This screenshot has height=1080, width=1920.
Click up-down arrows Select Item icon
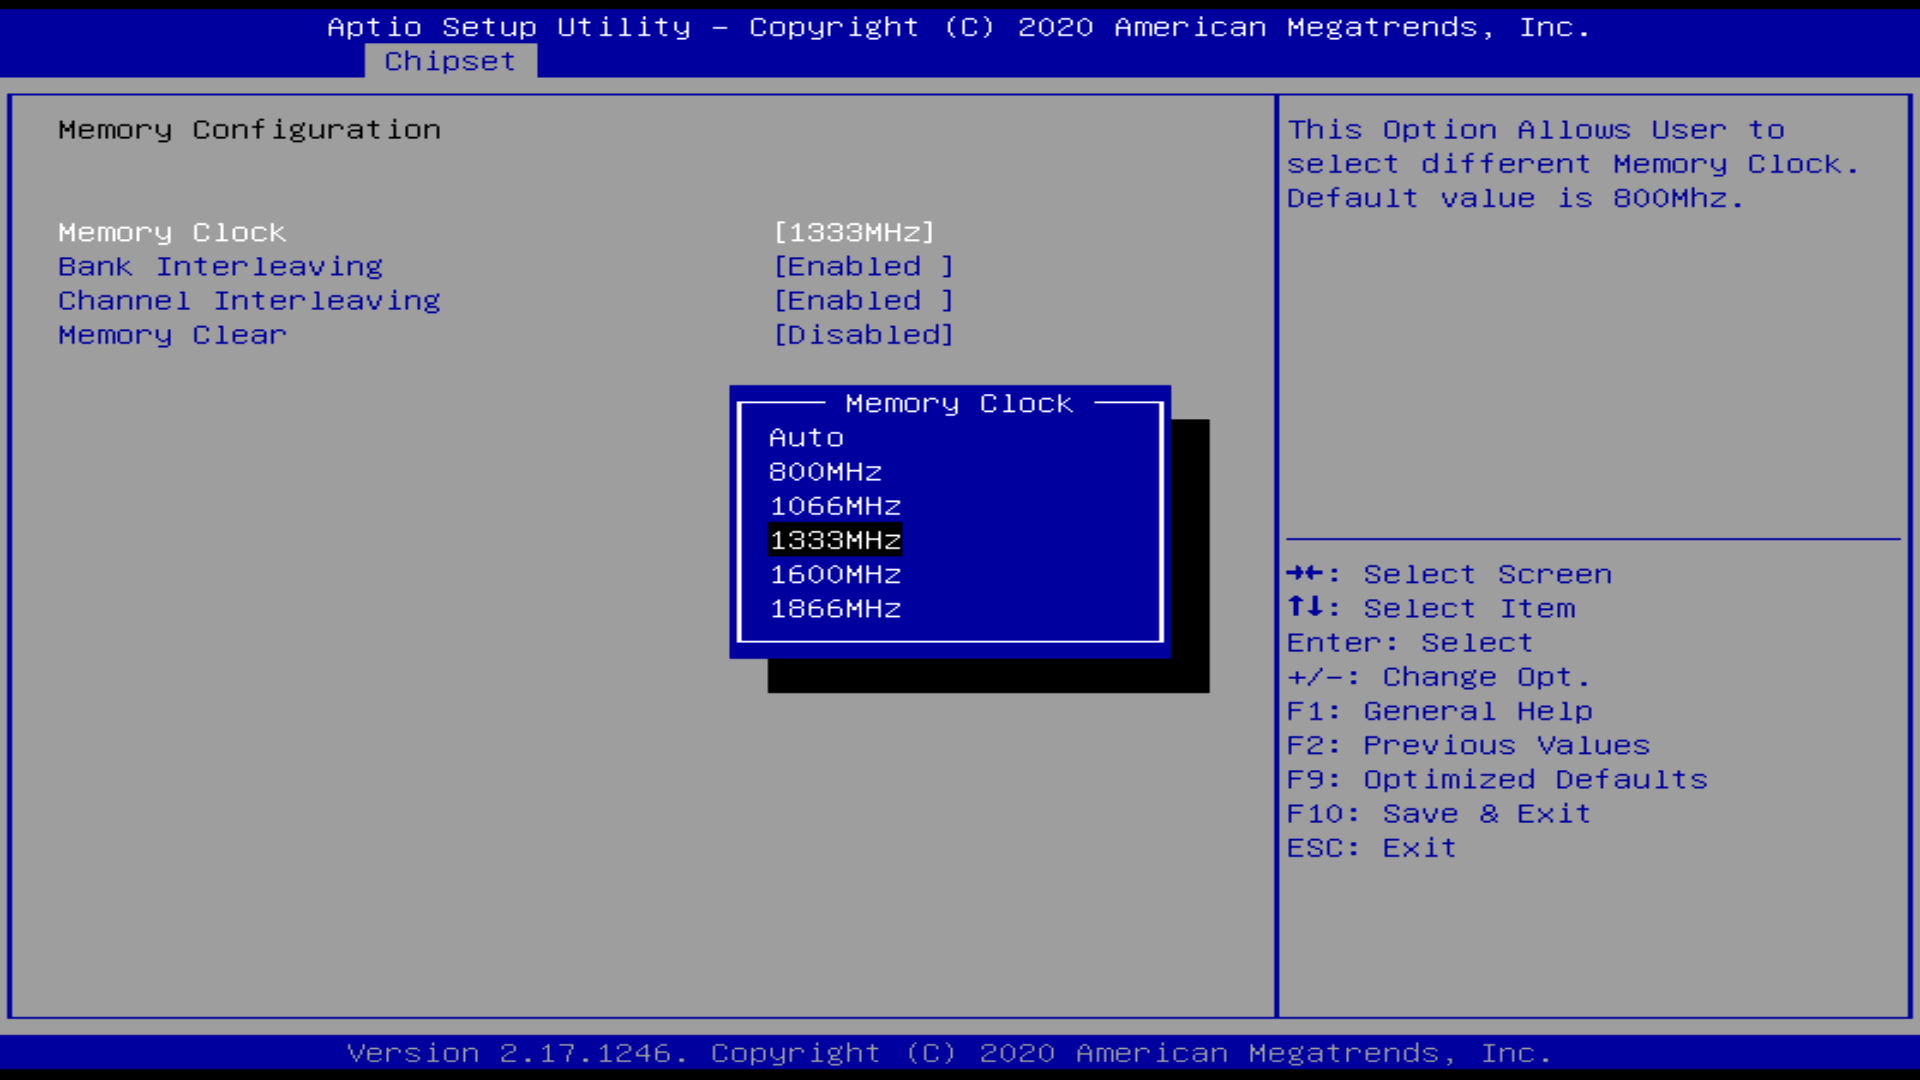click(x=1305, y=607)
